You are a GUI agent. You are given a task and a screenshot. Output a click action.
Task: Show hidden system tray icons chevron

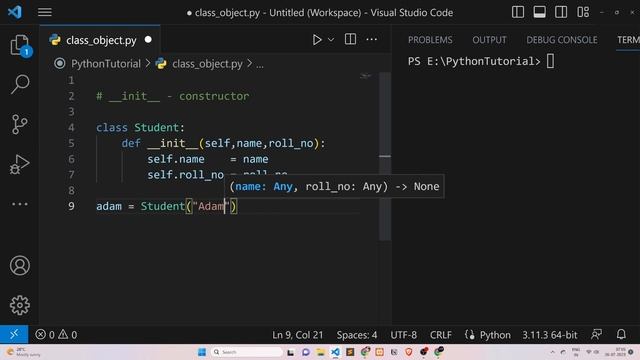coord(552,352)
